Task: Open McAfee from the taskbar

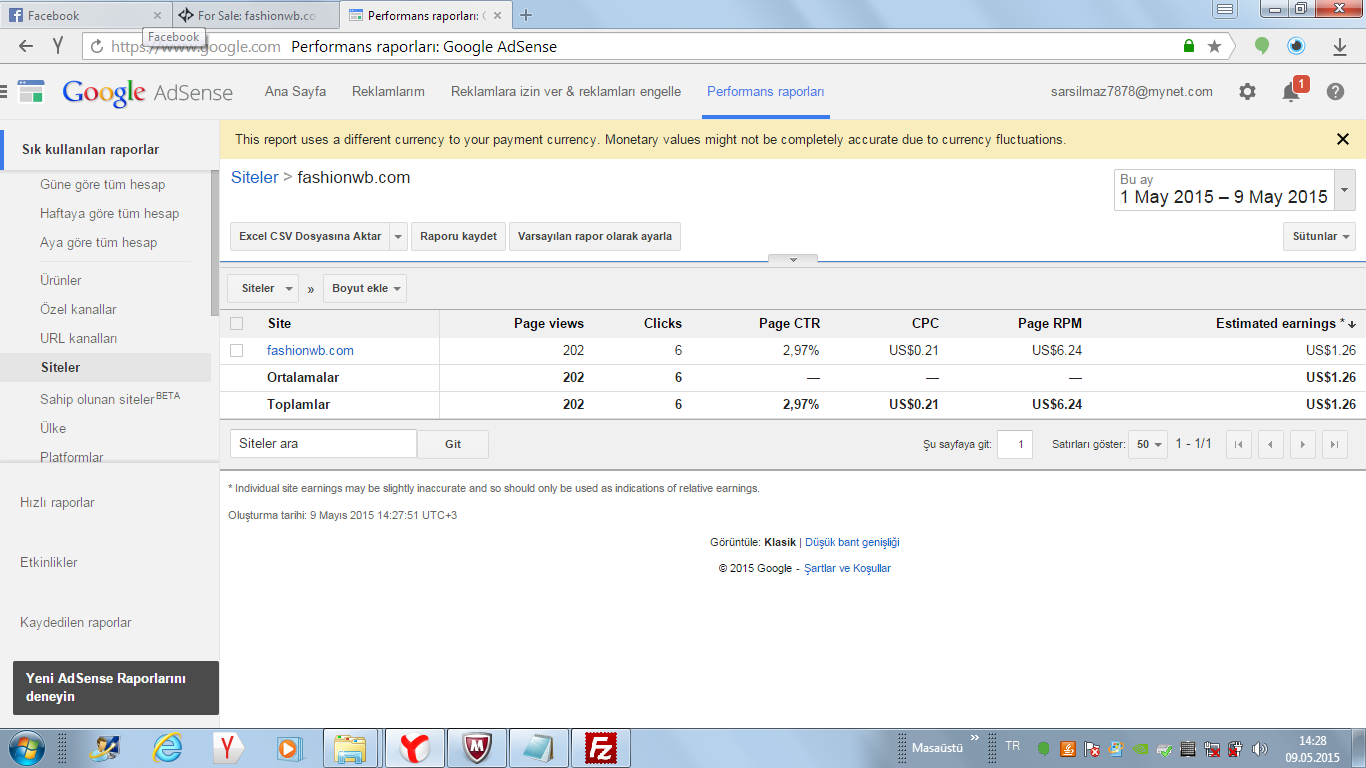Action: coord(477,748)
